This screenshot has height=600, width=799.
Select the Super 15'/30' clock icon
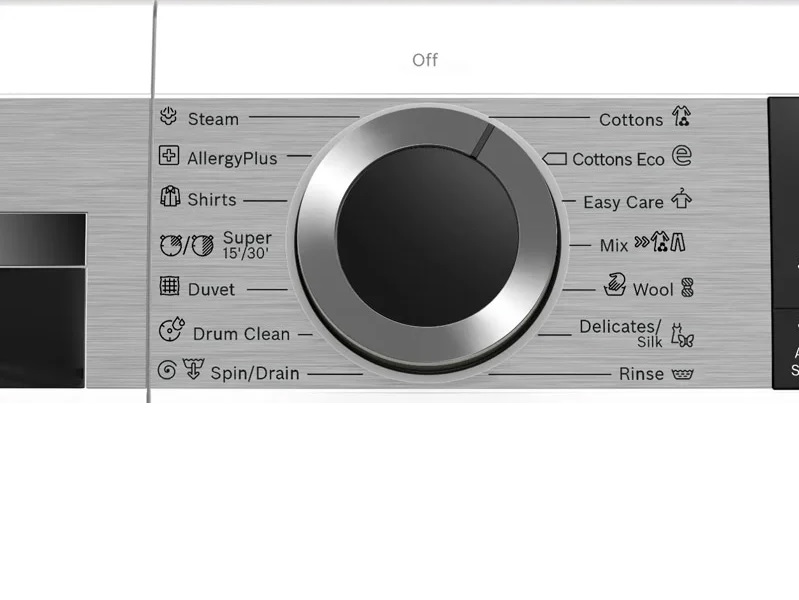point(187,245)
